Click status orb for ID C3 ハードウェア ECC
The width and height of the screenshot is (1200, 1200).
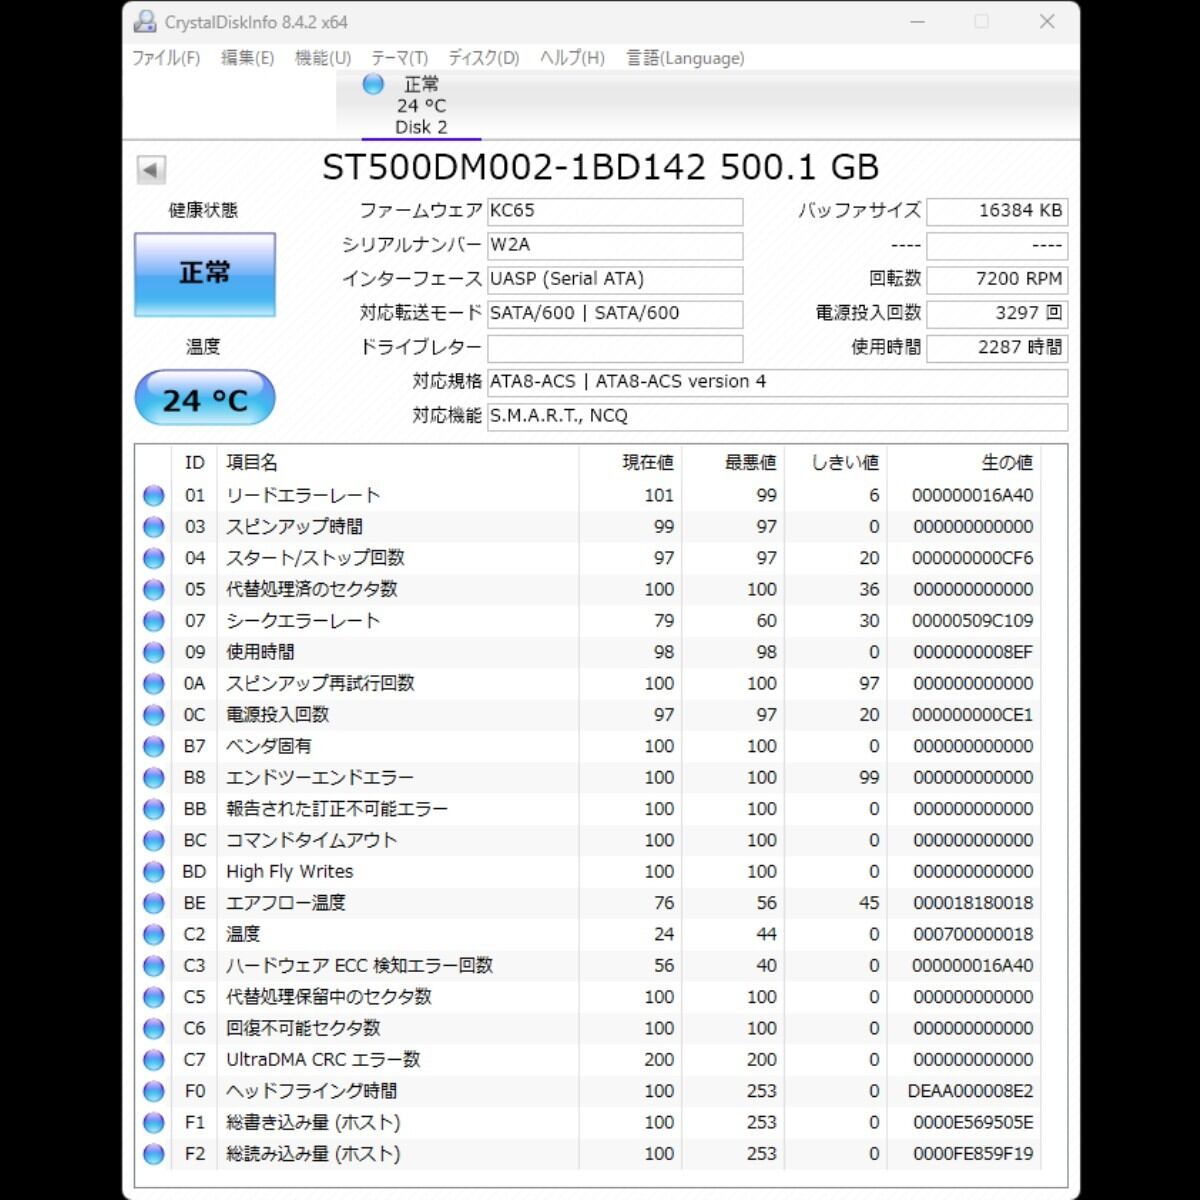click(x=153, y=965)
